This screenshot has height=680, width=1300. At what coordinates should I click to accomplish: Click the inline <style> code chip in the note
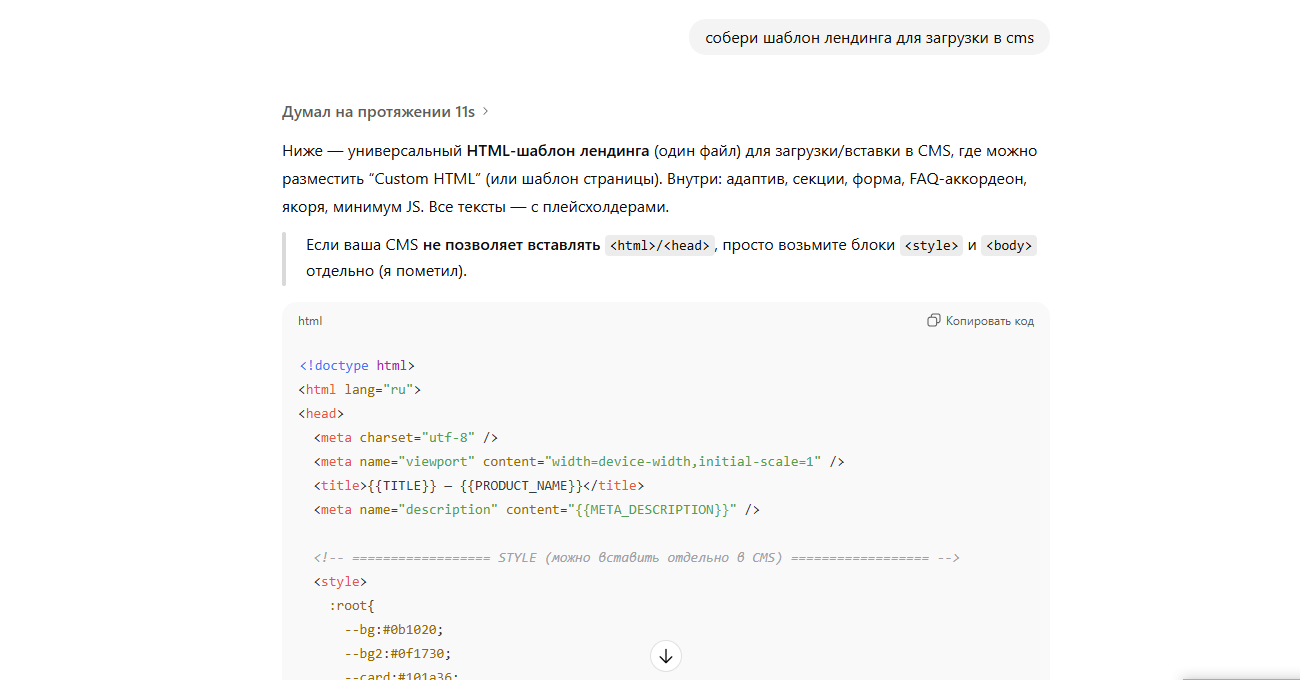point(931,246)
